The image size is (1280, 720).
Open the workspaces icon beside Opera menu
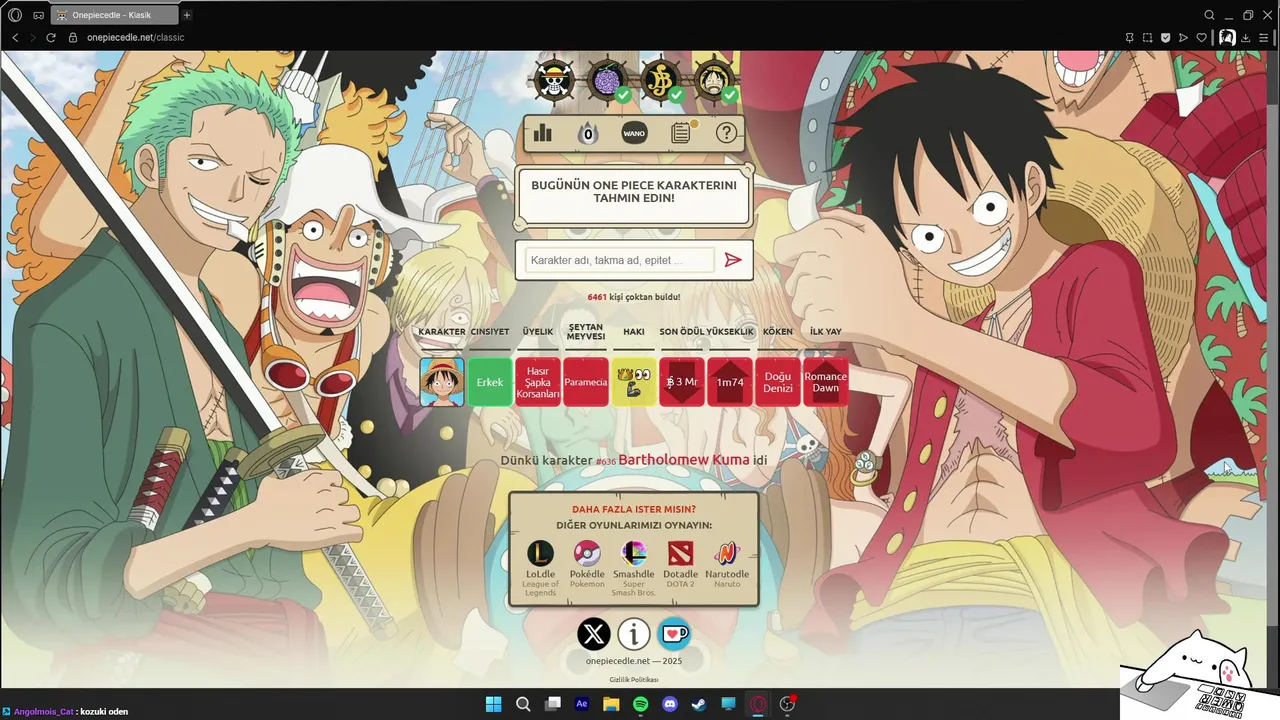point(38,15)
